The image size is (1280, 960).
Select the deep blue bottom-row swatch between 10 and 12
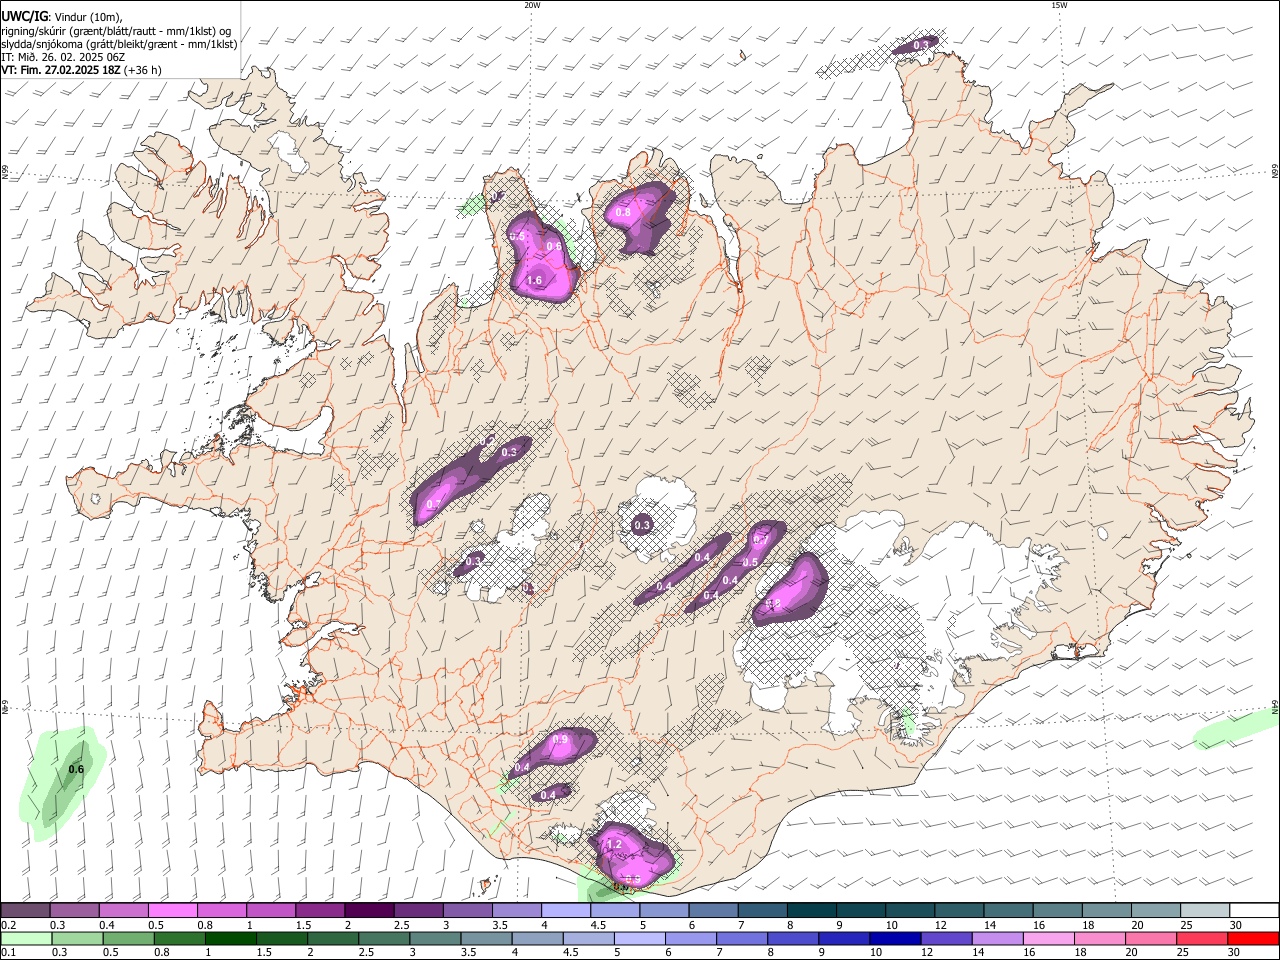click(894, 938)
